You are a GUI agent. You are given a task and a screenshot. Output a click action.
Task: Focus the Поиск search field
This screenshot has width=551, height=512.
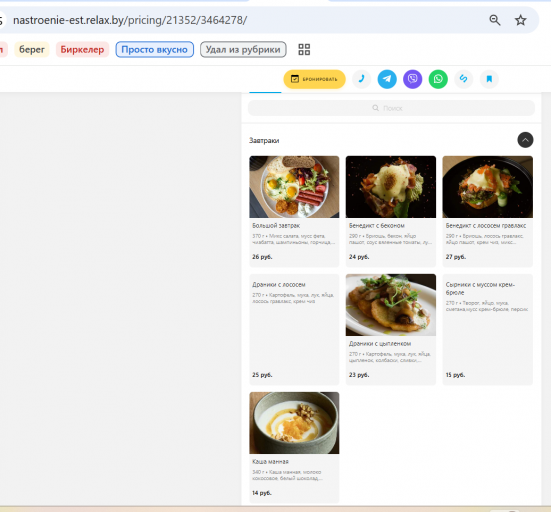click(x=391, y=108)
